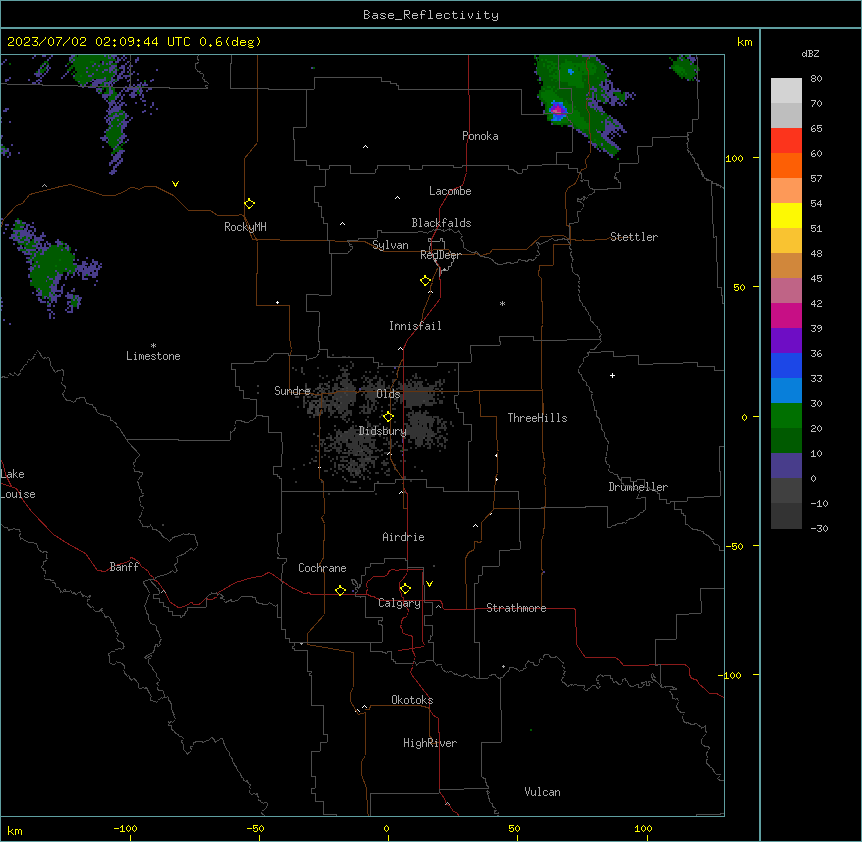Click the Didsbury town label
The image size is (862, 842).
pos(383,431)
